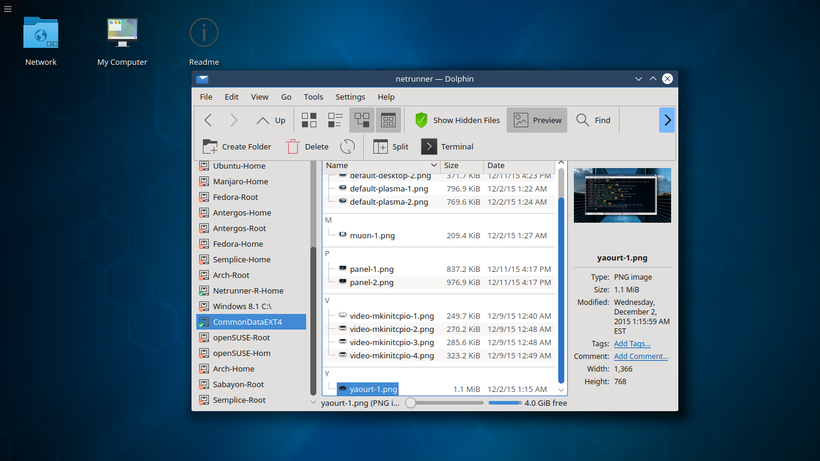
Task: Select file video-mkinitcpio-1.png
Action: click(x=392, y=316)
